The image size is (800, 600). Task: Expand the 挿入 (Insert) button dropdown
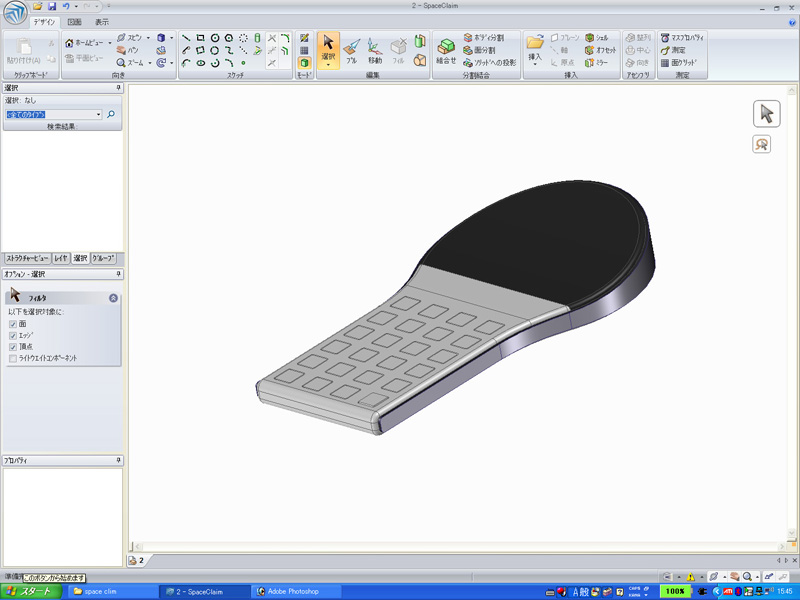[535, 66]
